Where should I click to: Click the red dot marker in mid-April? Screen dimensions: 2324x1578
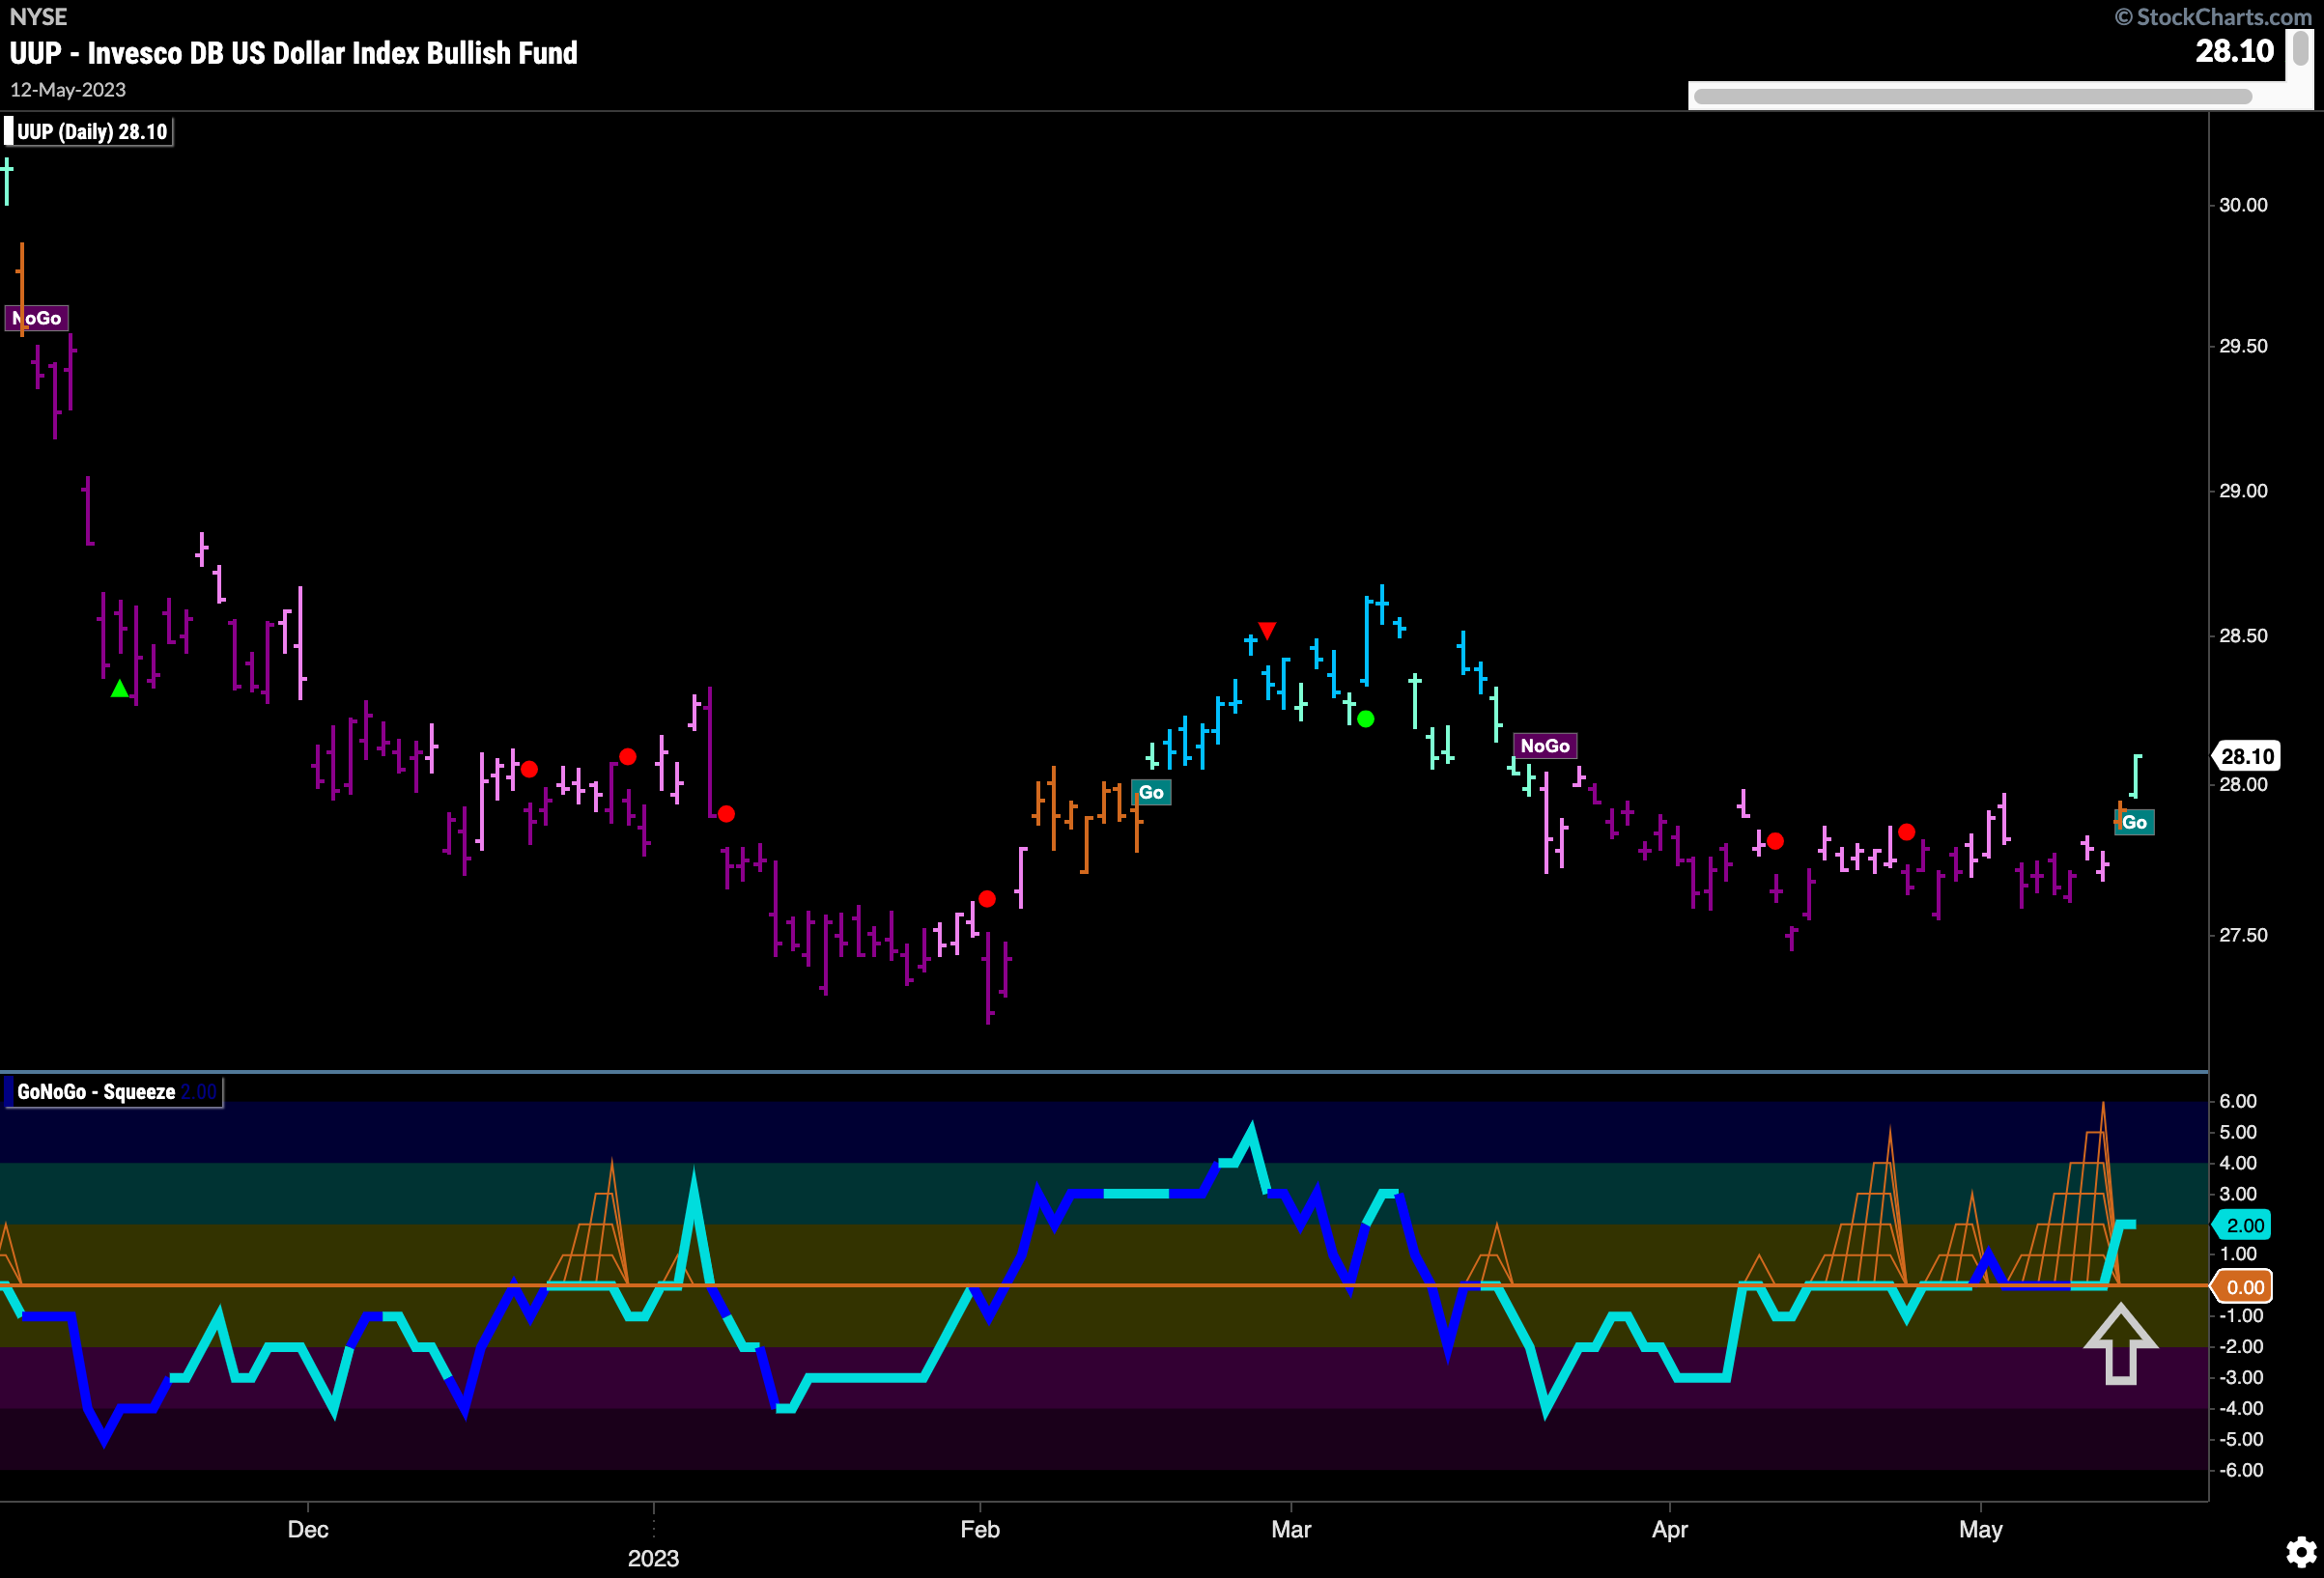[x=1775, y=841]
